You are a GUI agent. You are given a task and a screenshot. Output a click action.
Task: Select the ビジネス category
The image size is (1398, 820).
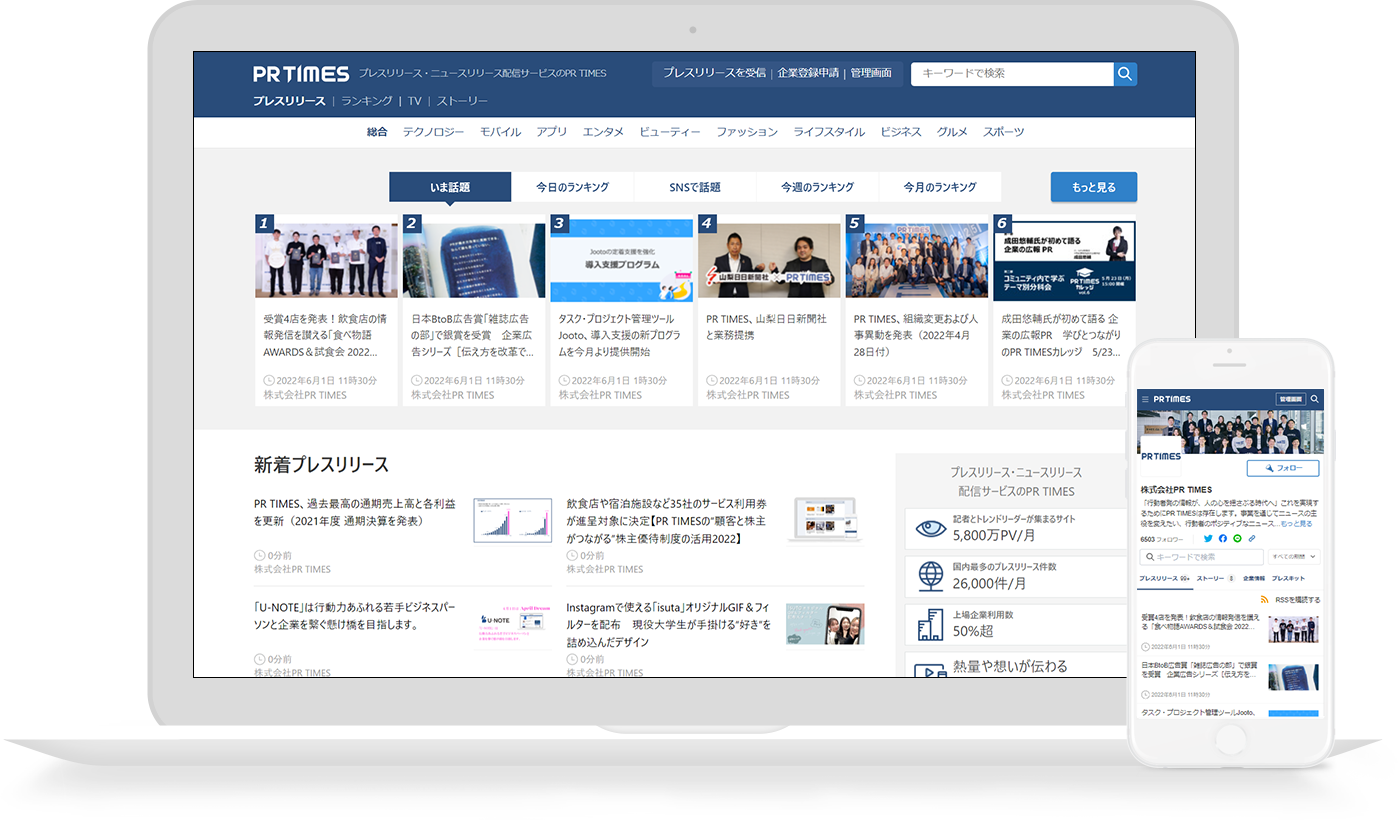coord(901,132)
